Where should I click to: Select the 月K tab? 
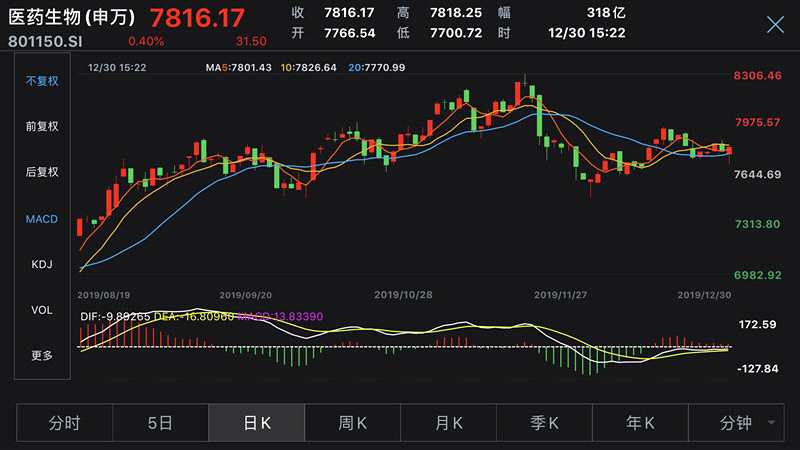coord(448,423)
